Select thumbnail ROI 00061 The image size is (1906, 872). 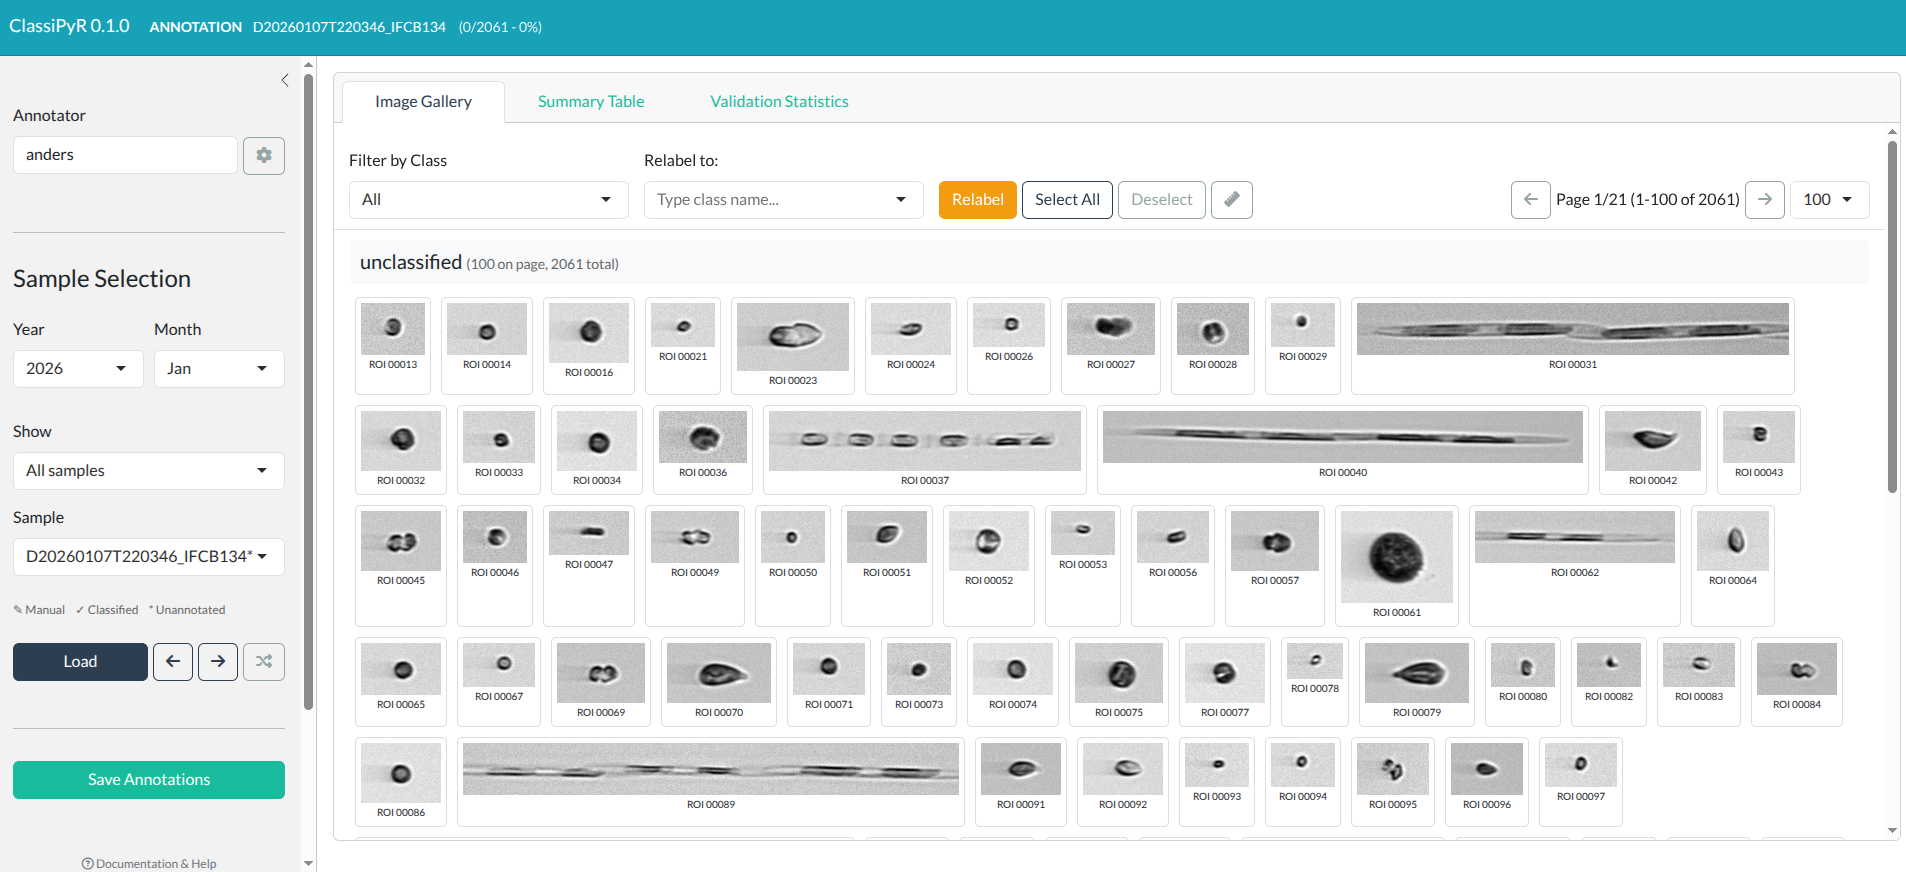(1396, 558)
